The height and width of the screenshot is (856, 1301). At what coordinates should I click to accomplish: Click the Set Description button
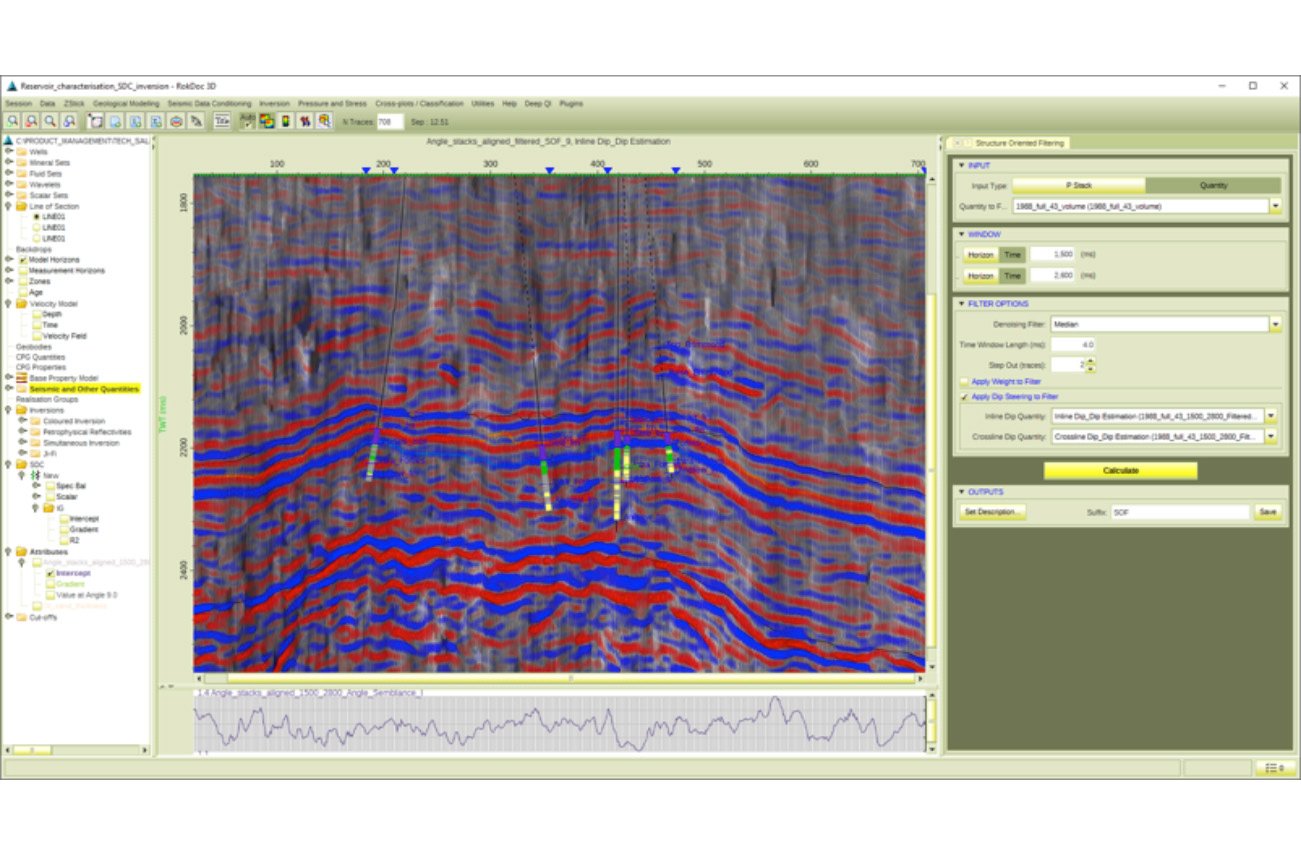(993, 512)
